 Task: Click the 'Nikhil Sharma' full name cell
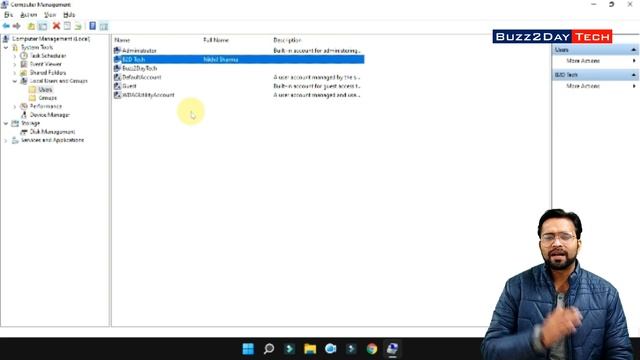[220, 60]
